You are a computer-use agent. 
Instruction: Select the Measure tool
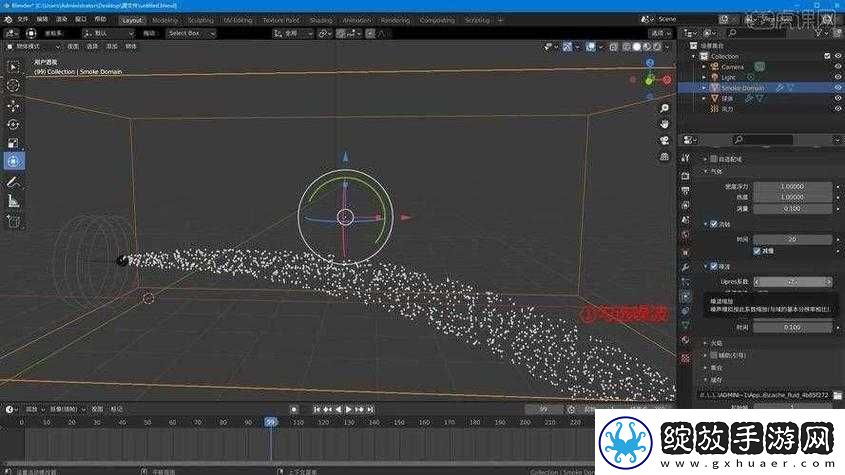[13, 202]
